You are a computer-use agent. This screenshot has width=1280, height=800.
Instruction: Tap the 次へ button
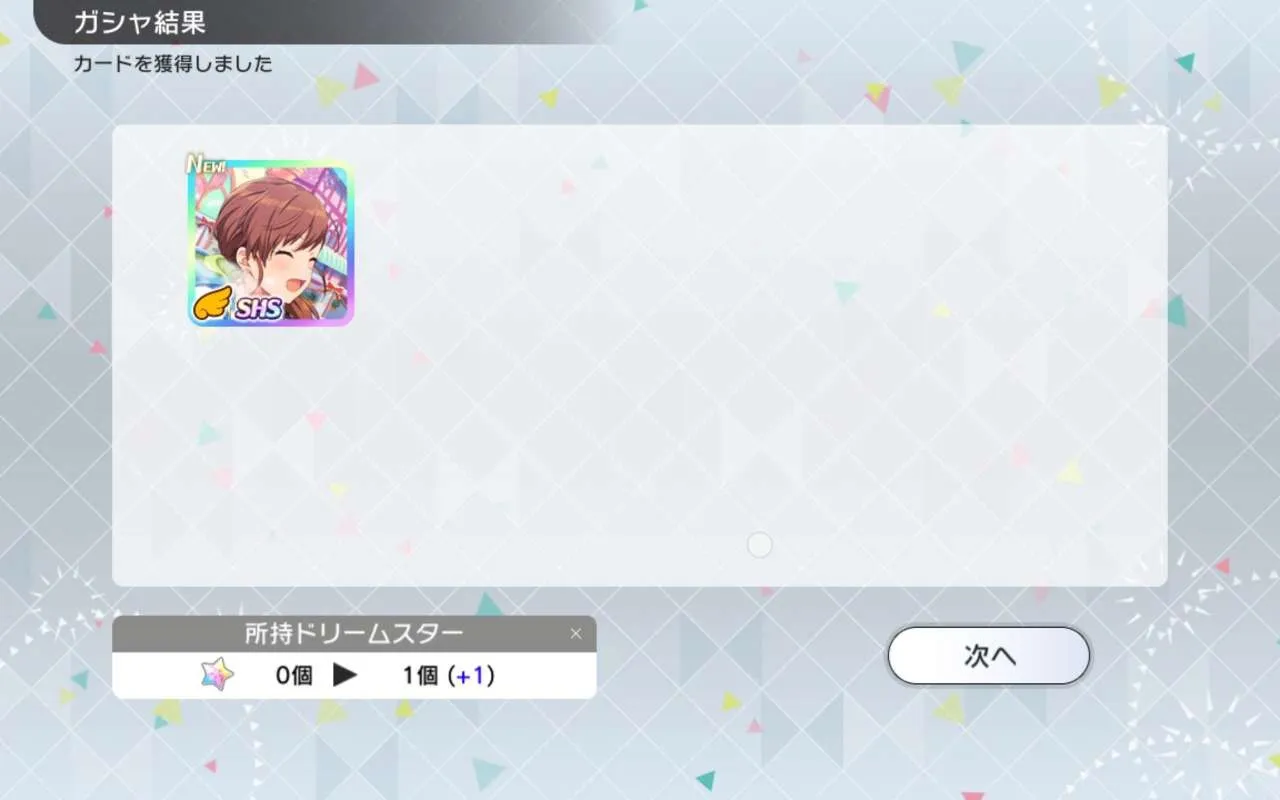coord(989,656)
